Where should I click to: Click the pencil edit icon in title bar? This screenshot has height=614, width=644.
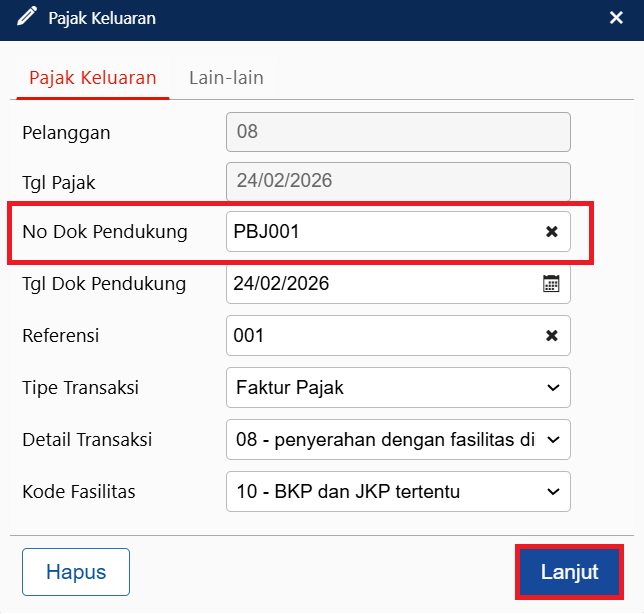pyautogui.click(x=27, y=17)
